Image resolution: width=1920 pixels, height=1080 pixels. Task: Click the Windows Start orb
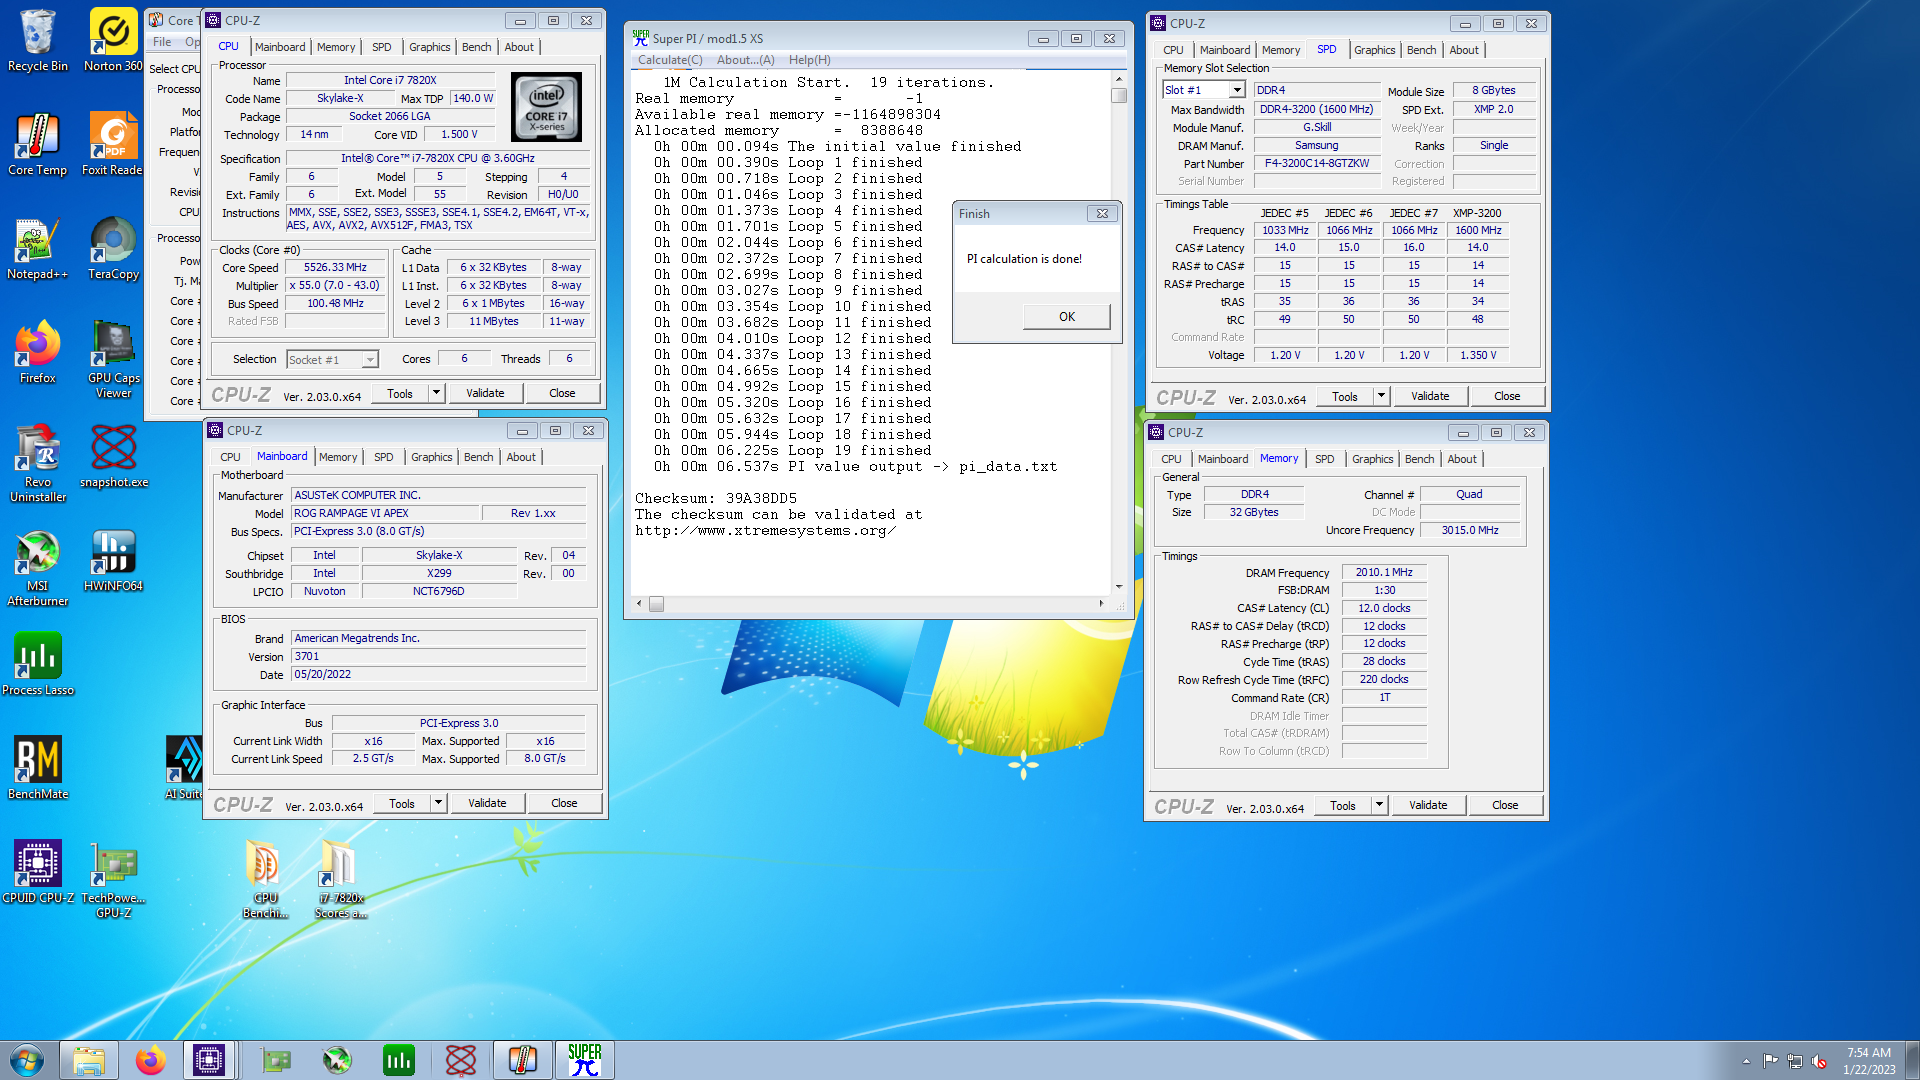27,1060
